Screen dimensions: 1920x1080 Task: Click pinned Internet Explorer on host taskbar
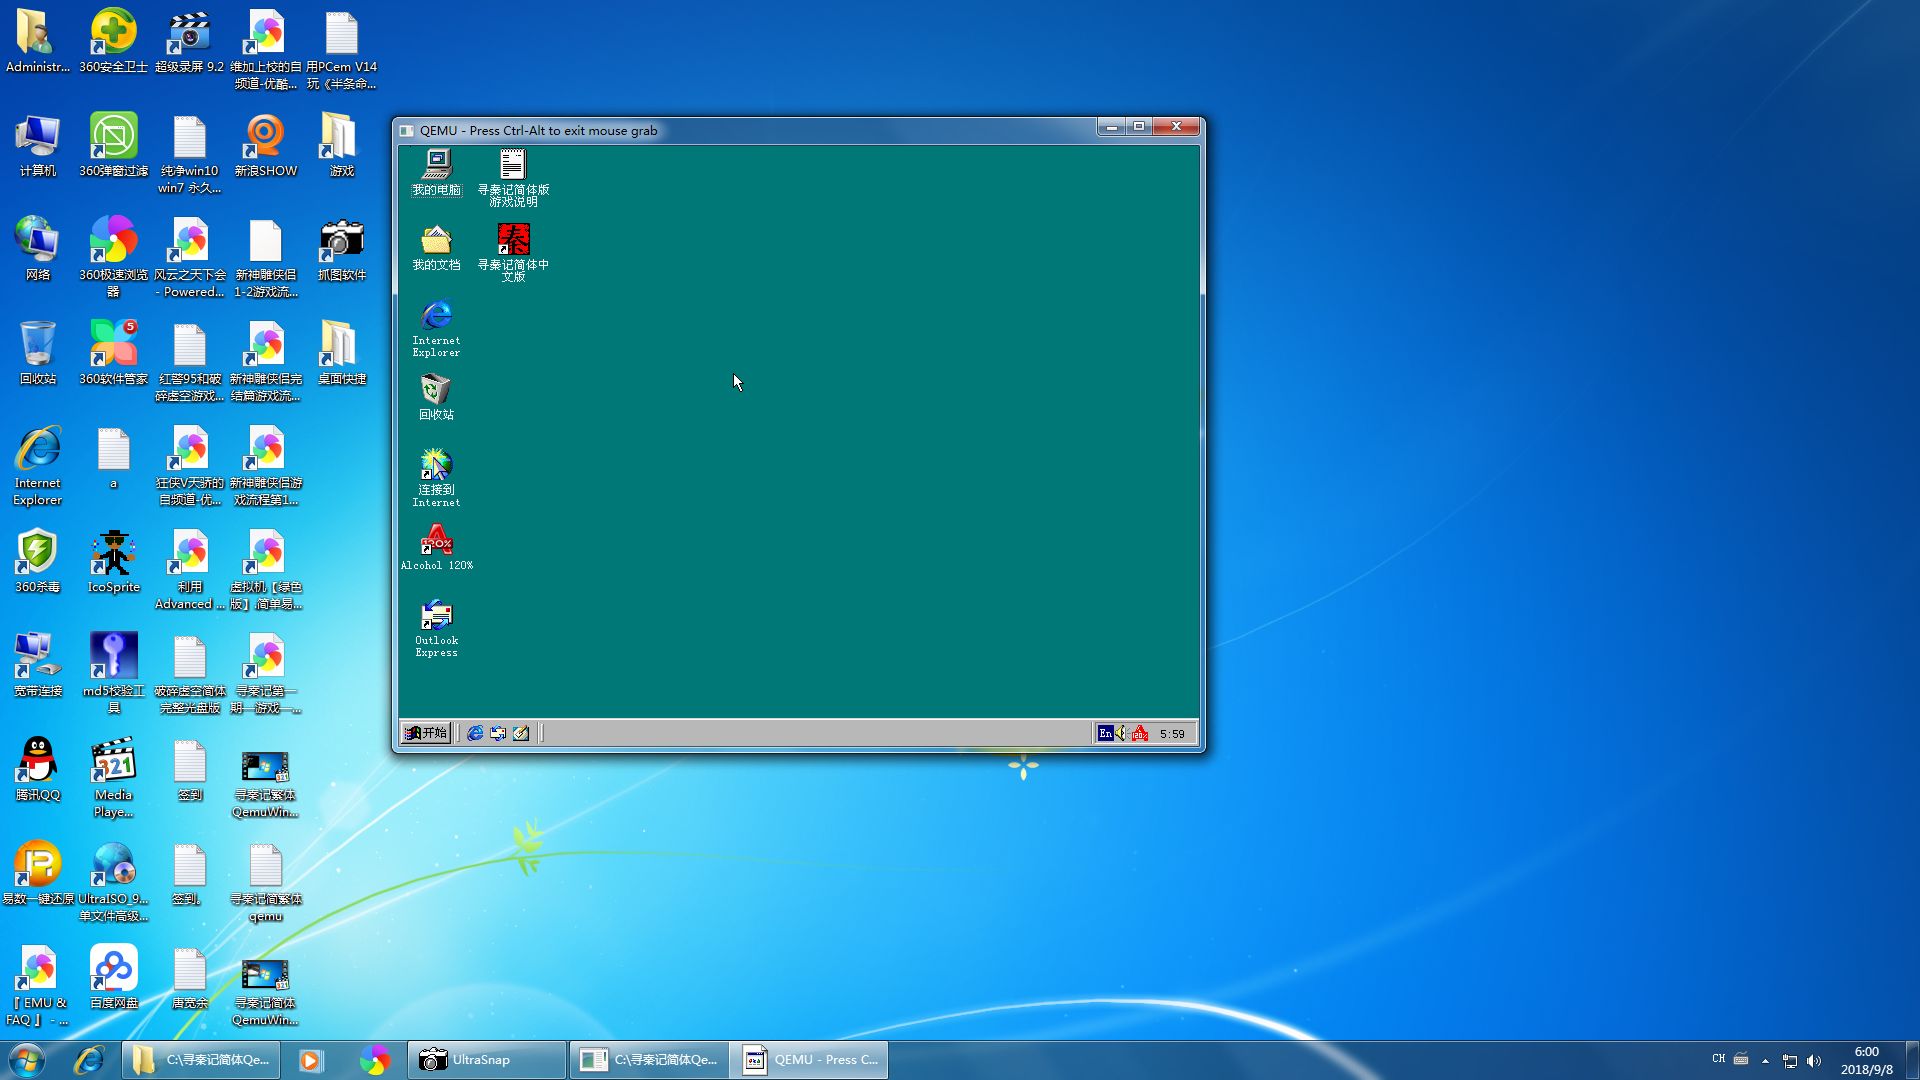89,1060
